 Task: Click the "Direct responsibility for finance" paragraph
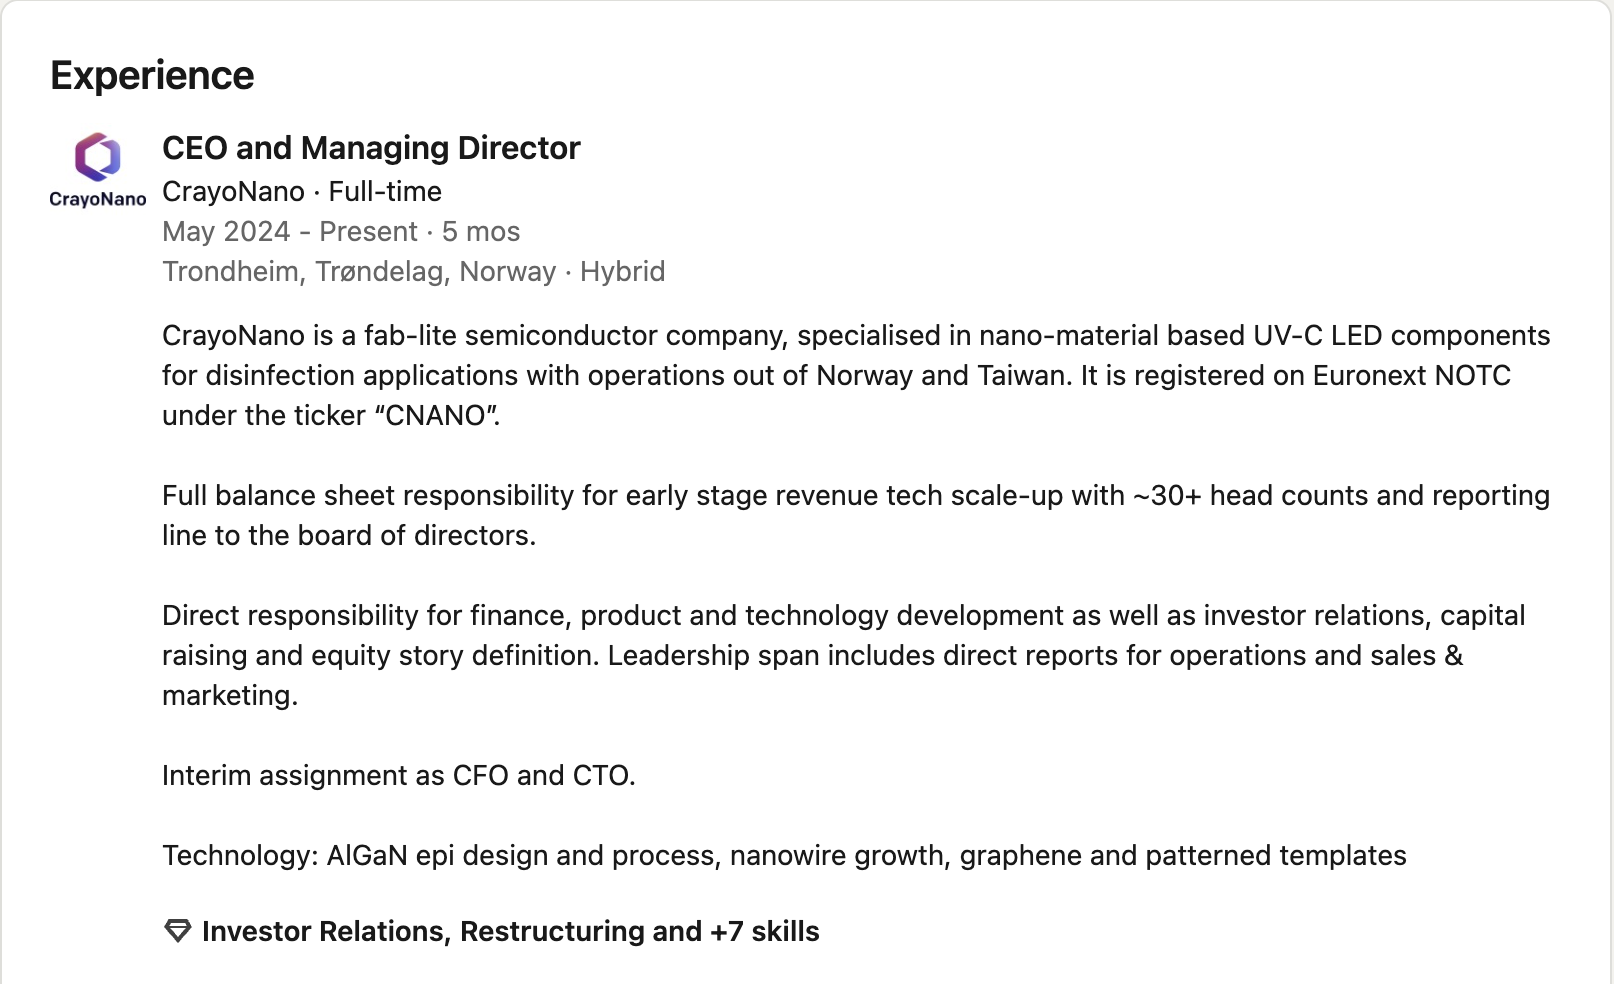[x=843, y=655]
